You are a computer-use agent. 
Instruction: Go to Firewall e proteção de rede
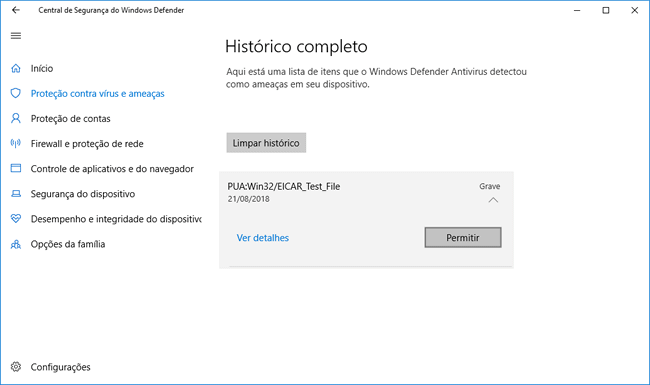87,144
